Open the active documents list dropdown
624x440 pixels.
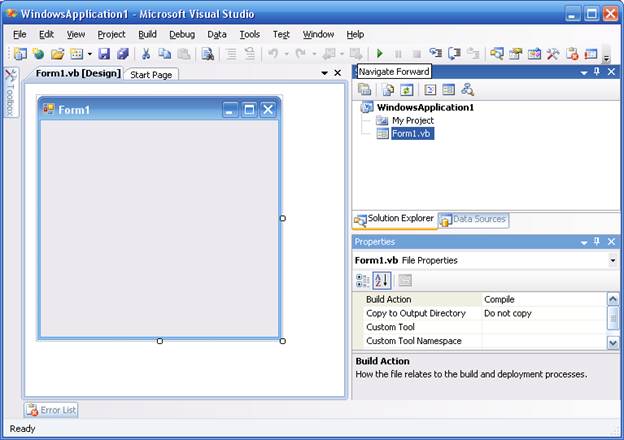click(x=324, y=73)
